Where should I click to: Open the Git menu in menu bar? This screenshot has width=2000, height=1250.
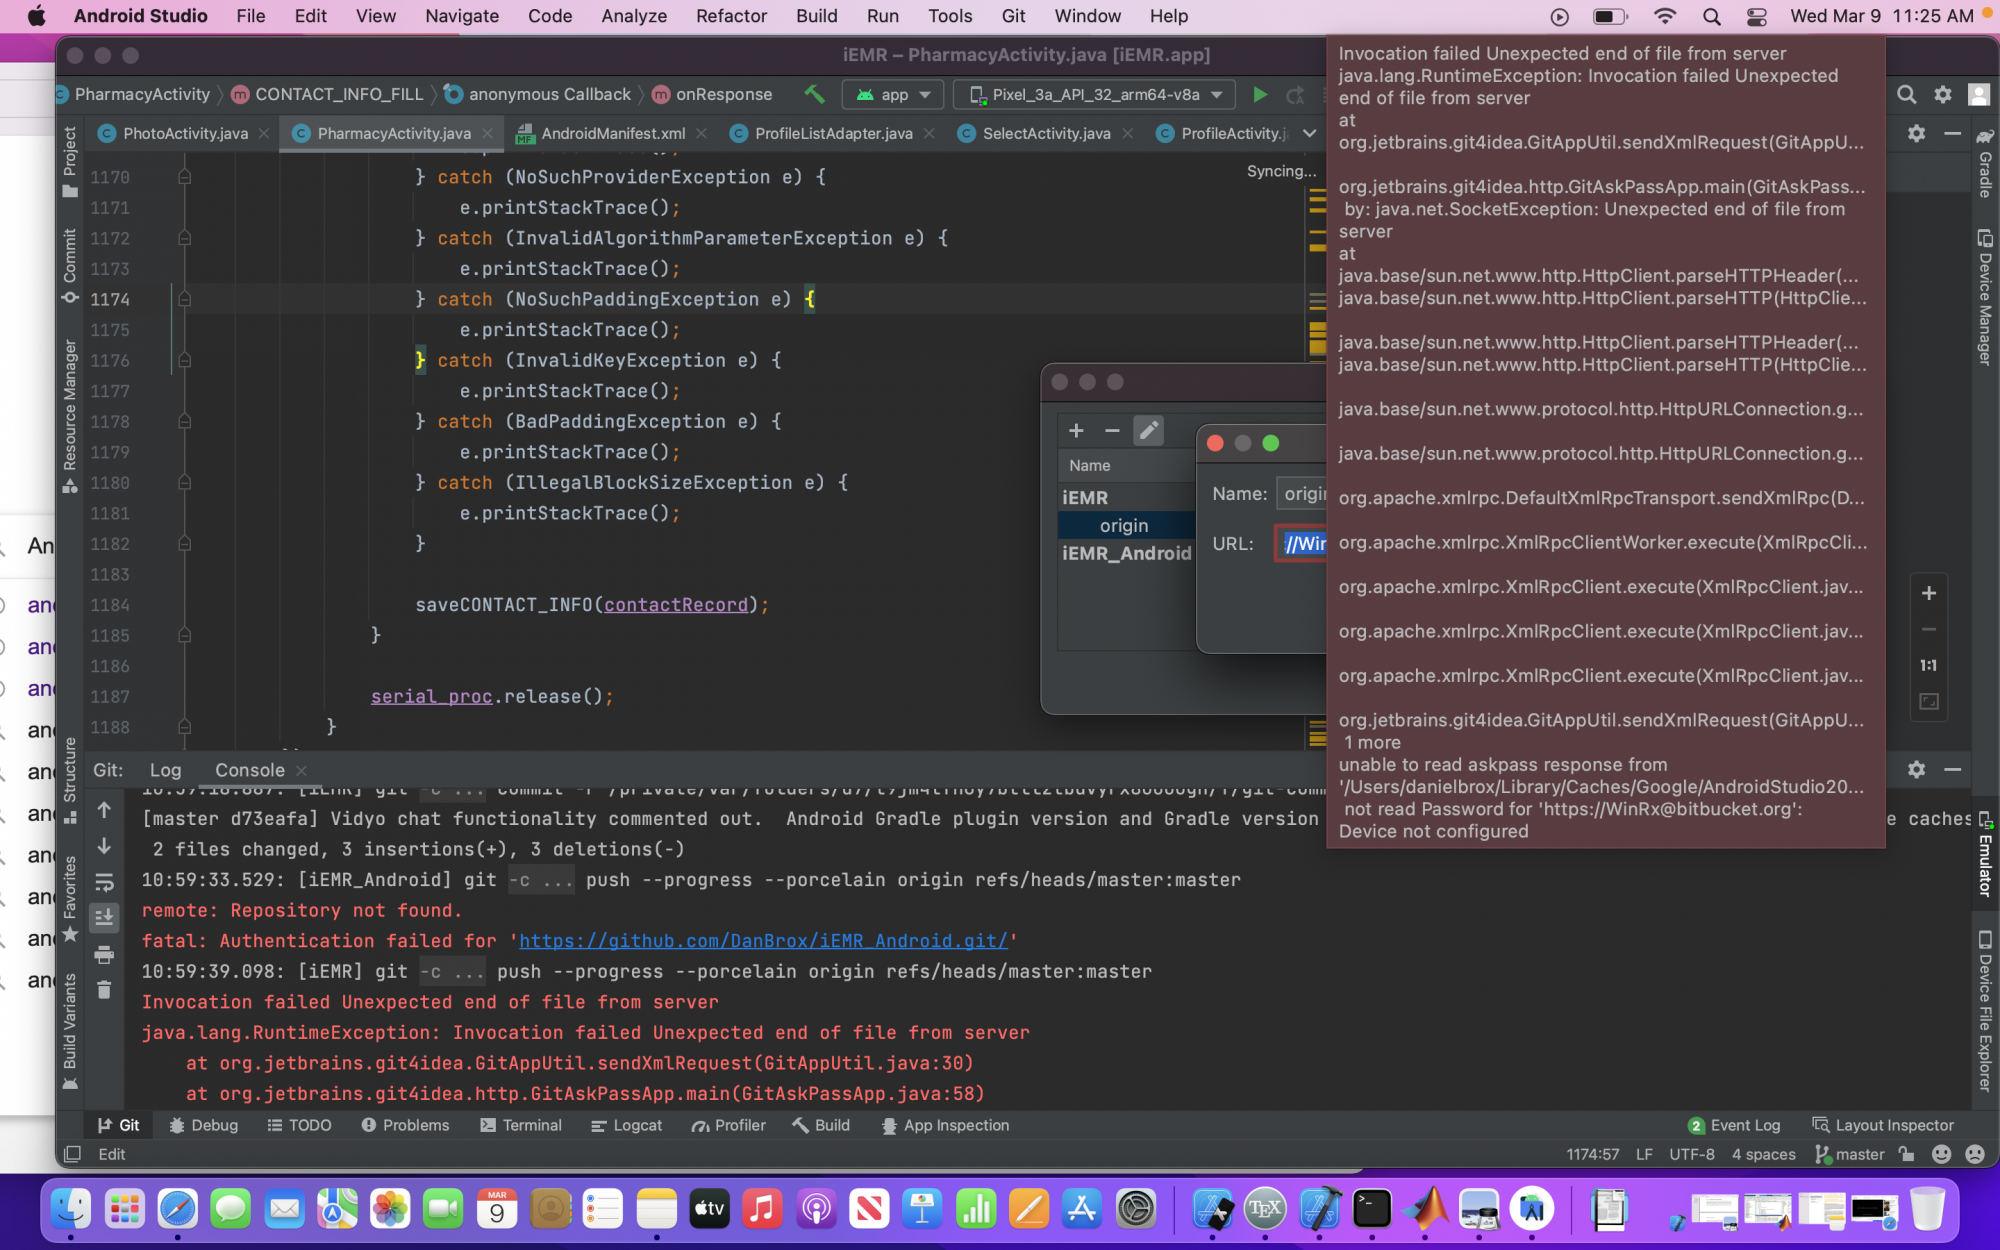click(x=1013, y=16)
